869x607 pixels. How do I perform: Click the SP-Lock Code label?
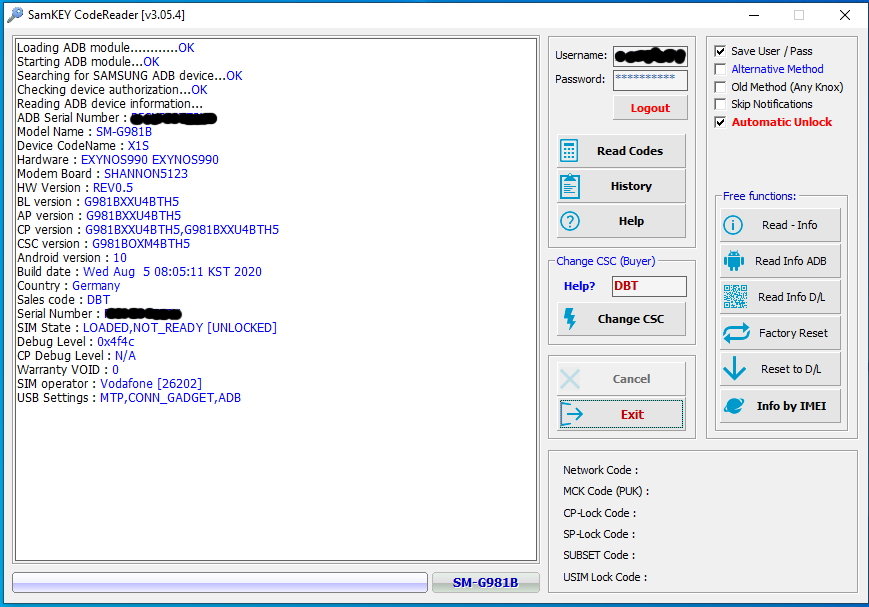(x=599, y=534)
